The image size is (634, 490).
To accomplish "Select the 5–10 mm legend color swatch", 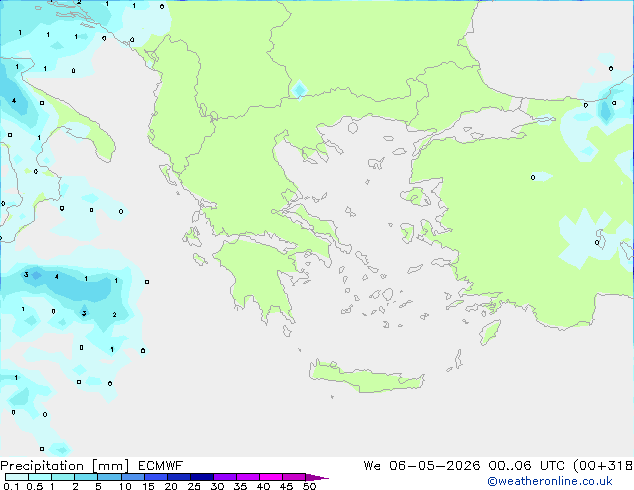I will [109, 477].
